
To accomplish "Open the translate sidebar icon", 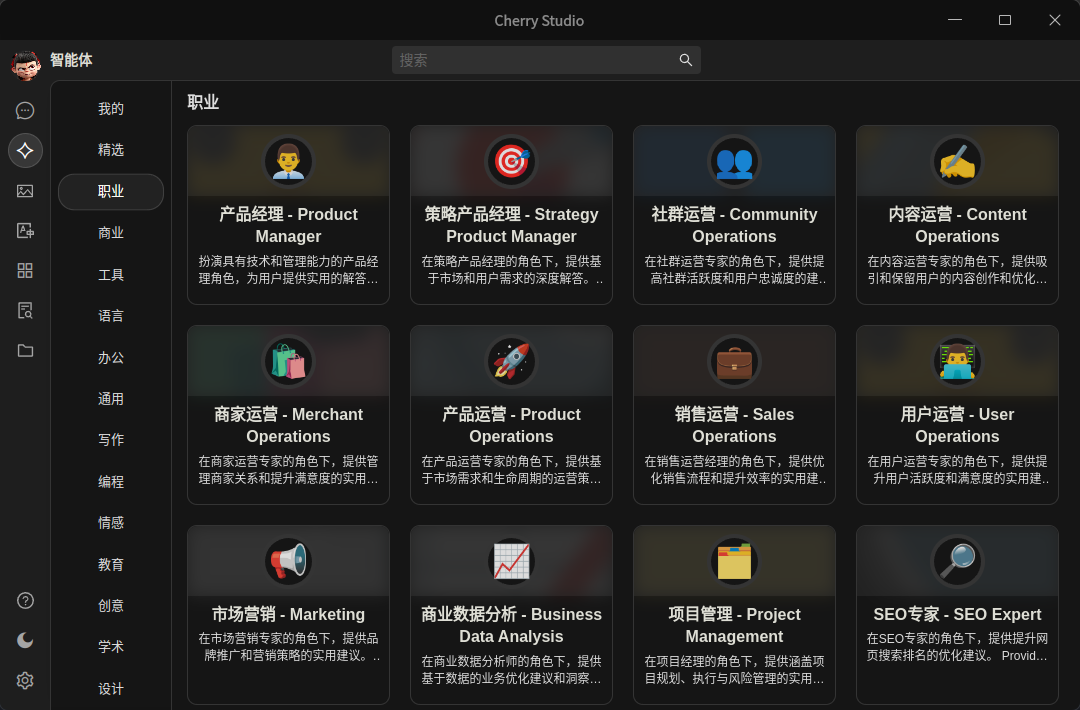I will coord(25,231).
